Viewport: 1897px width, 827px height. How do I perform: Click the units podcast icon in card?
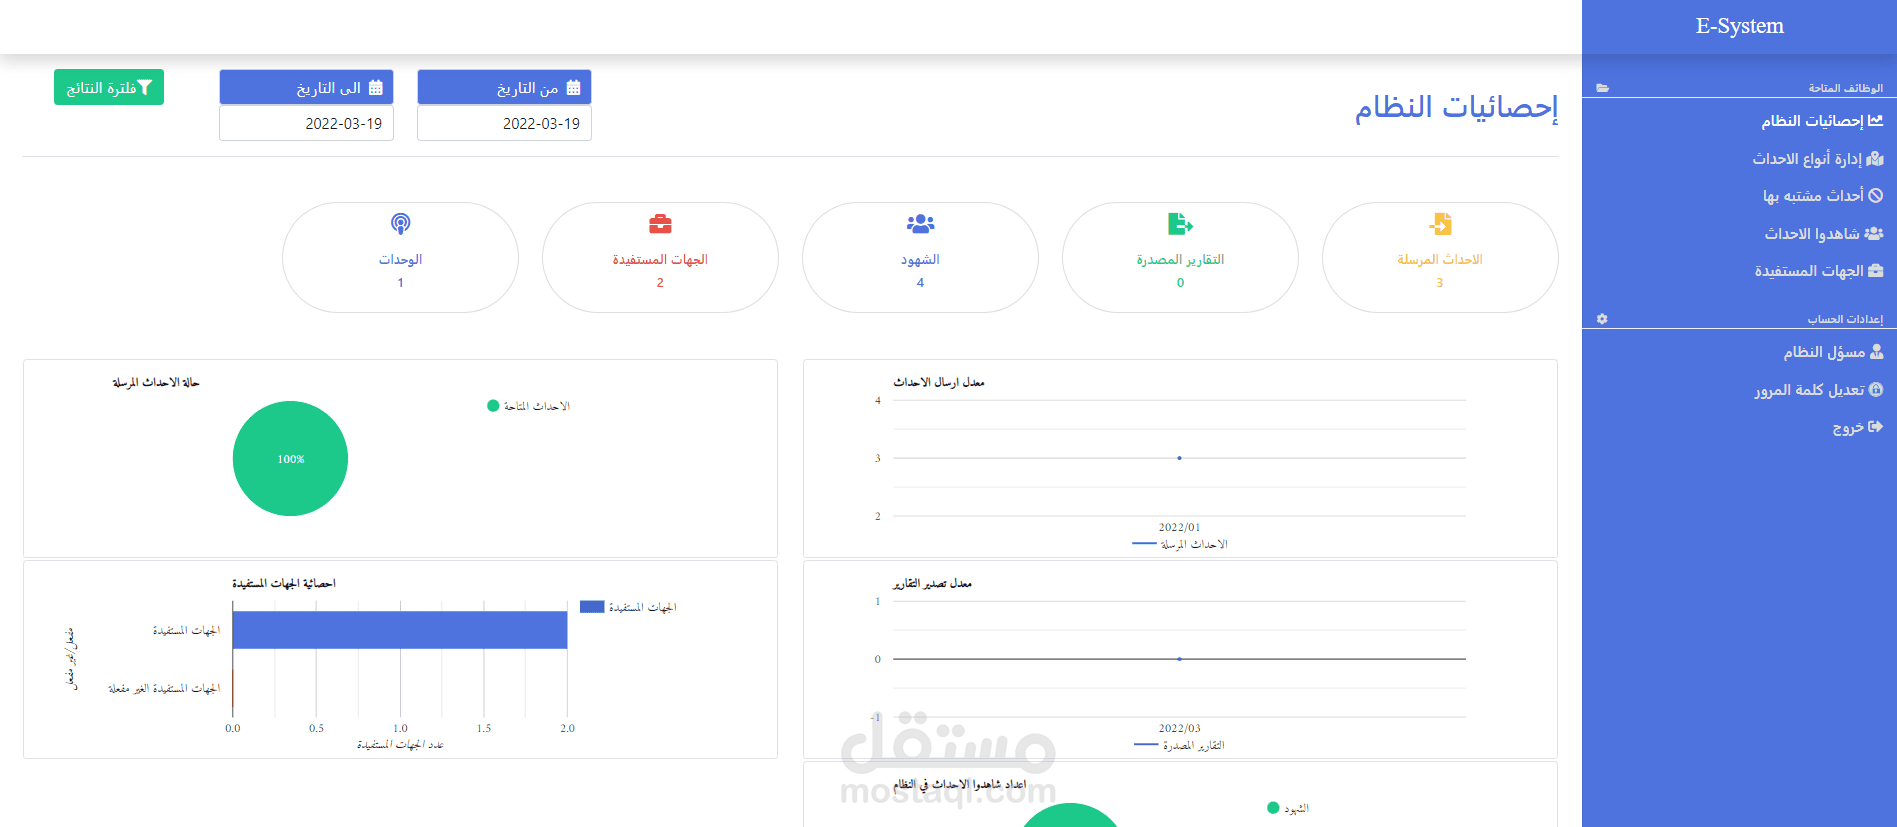(400, 224)
